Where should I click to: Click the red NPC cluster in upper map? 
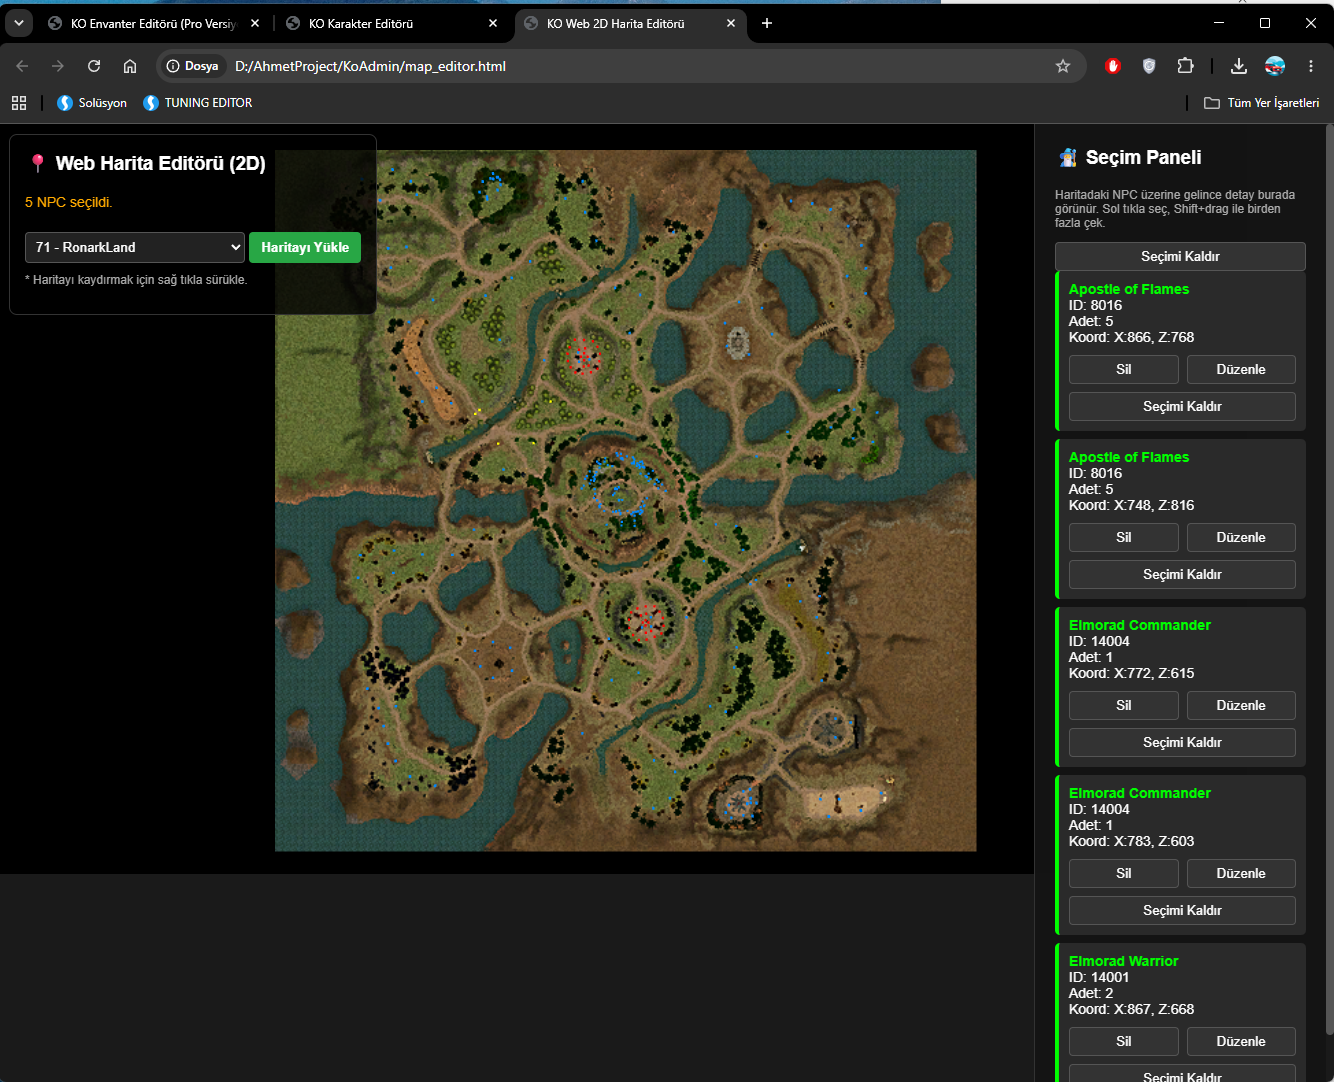click(583, 357)
